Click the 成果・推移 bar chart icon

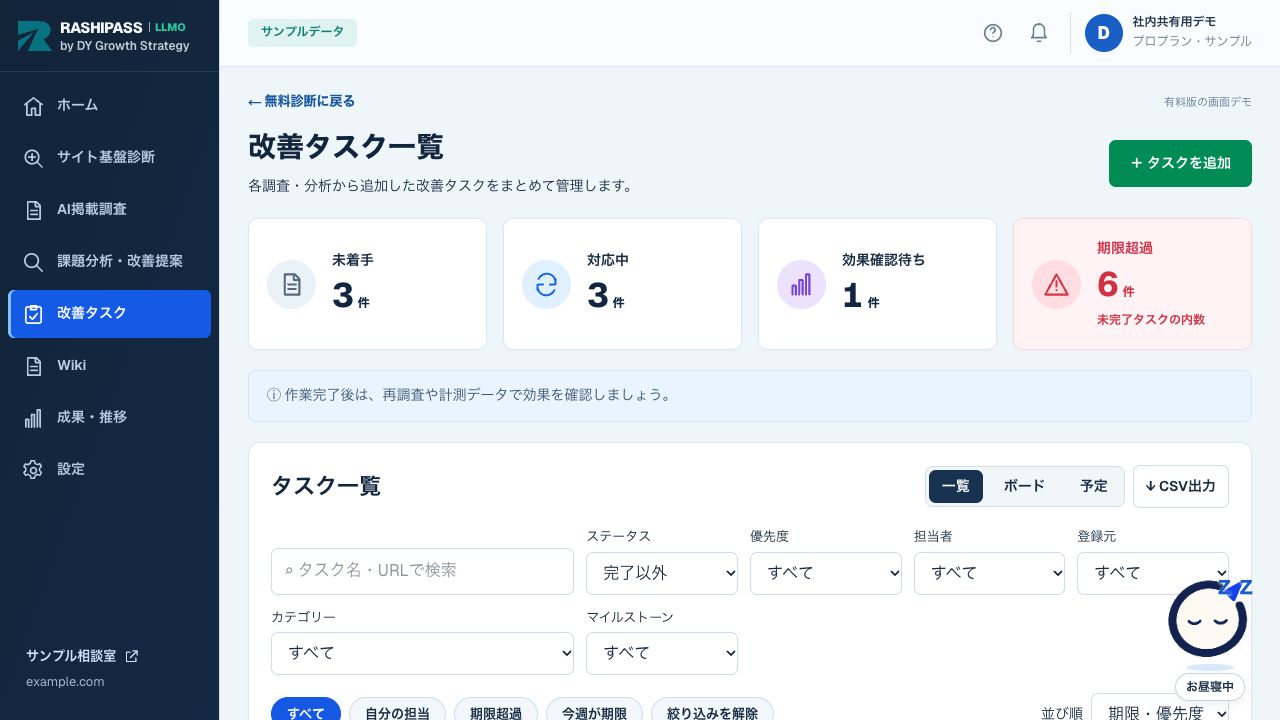tap(33, 418)
